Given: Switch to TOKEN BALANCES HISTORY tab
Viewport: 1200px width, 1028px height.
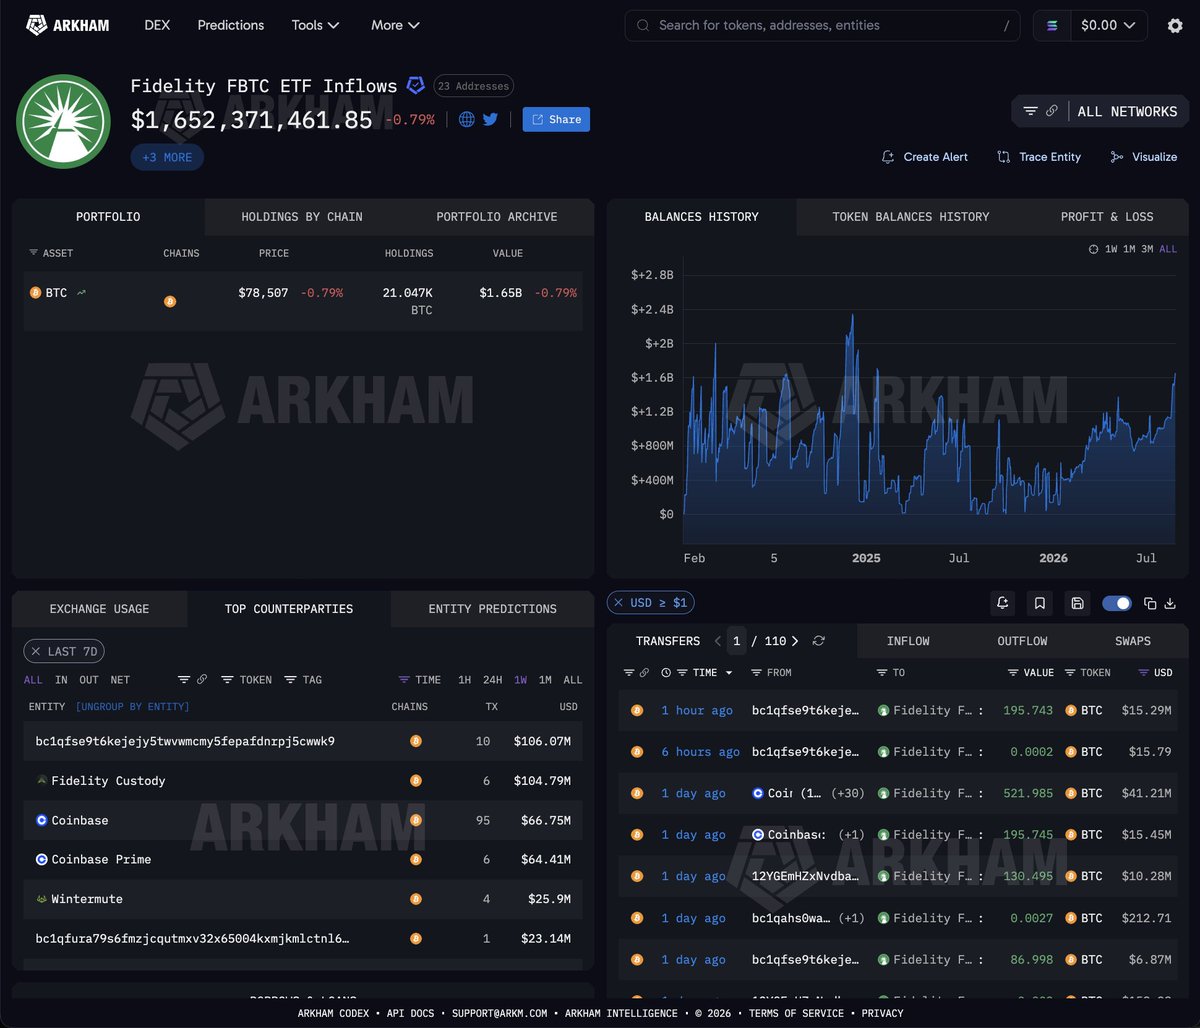Looking at the screenshot, I should pos(911,217).
